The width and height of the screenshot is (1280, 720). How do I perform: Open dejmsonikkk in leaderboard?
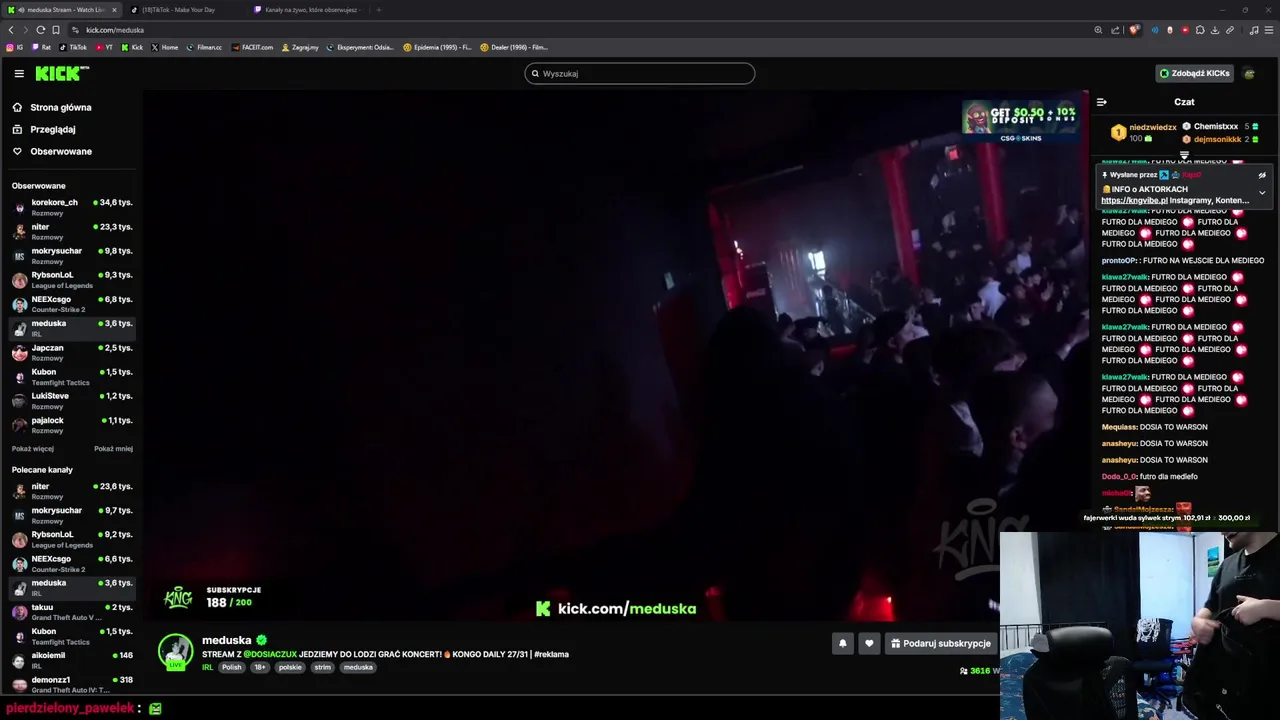point(1217,139)
